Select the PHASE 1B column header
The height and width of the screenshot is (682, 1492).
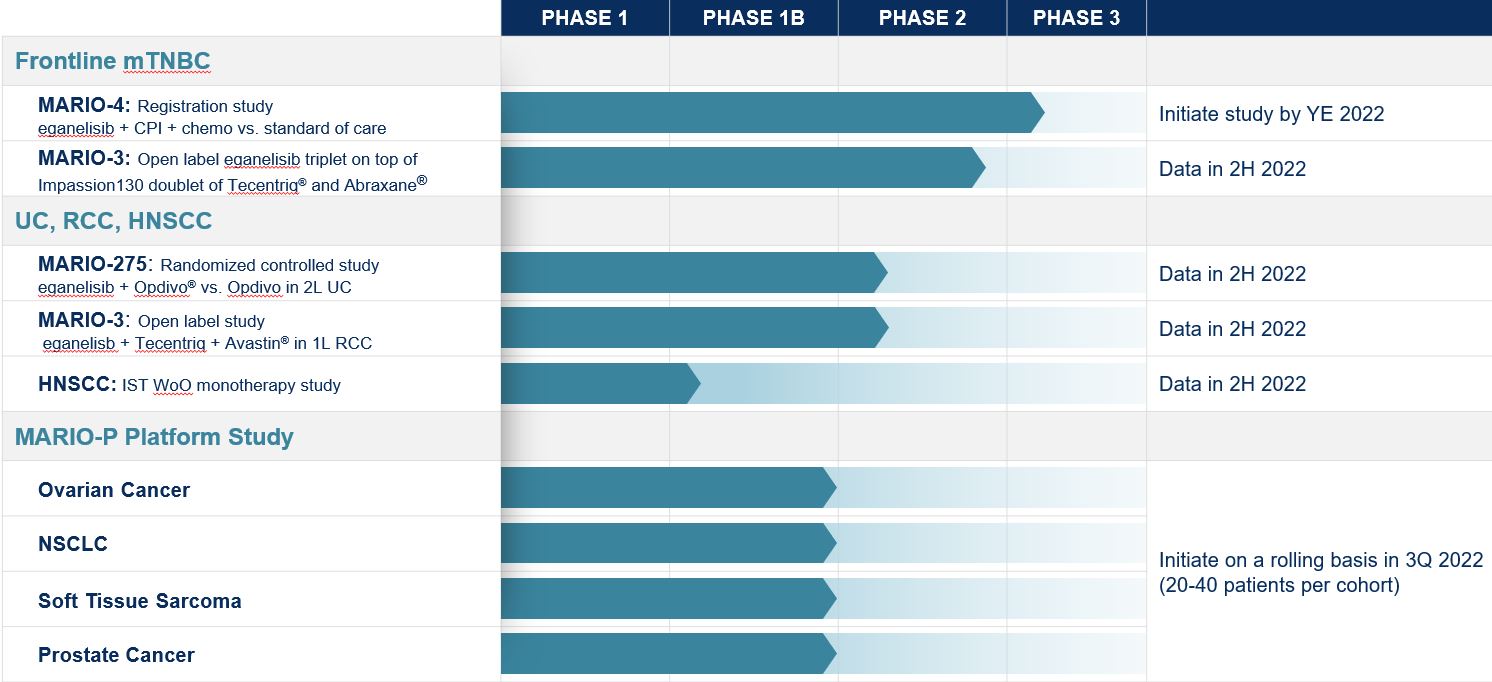pos(753,18)
